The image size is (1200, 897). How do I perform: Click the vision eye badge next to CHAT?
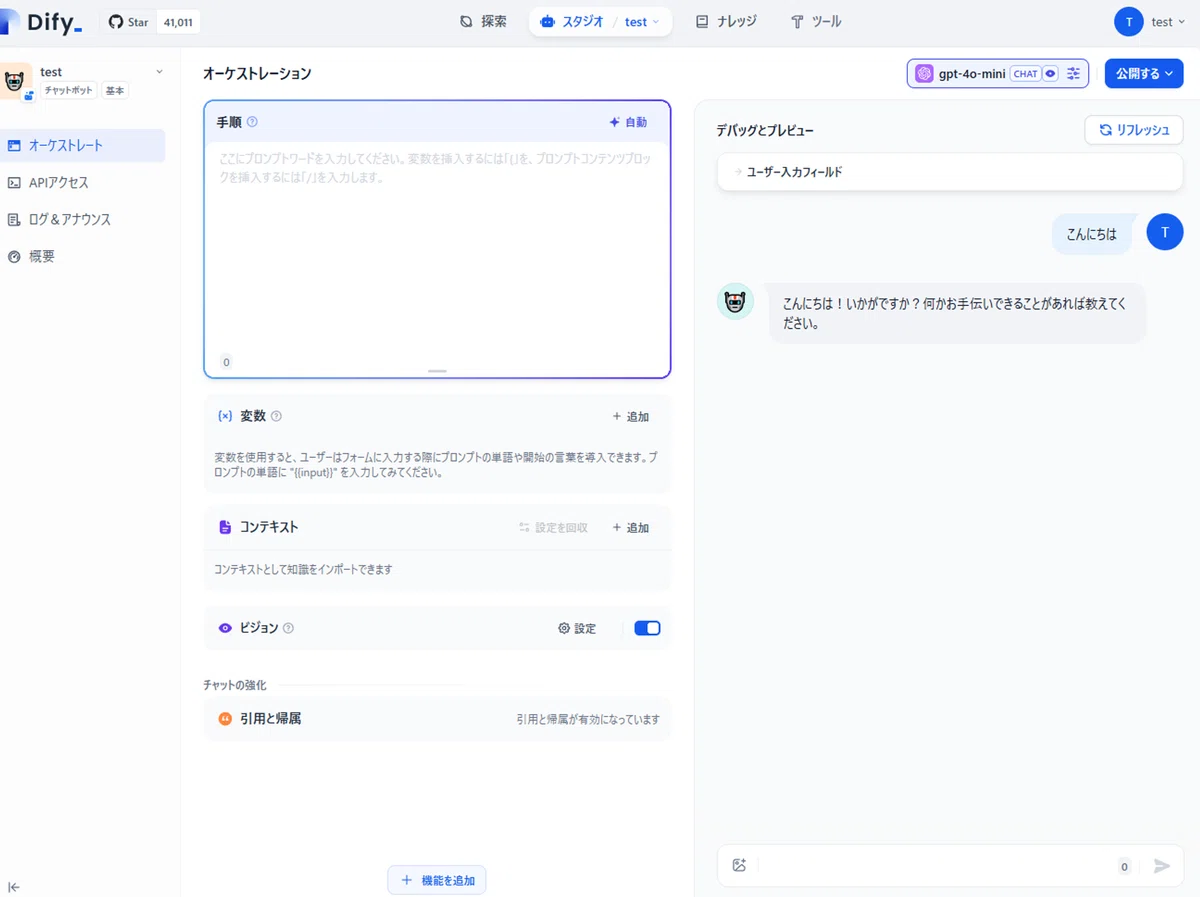pos(1050,73)
